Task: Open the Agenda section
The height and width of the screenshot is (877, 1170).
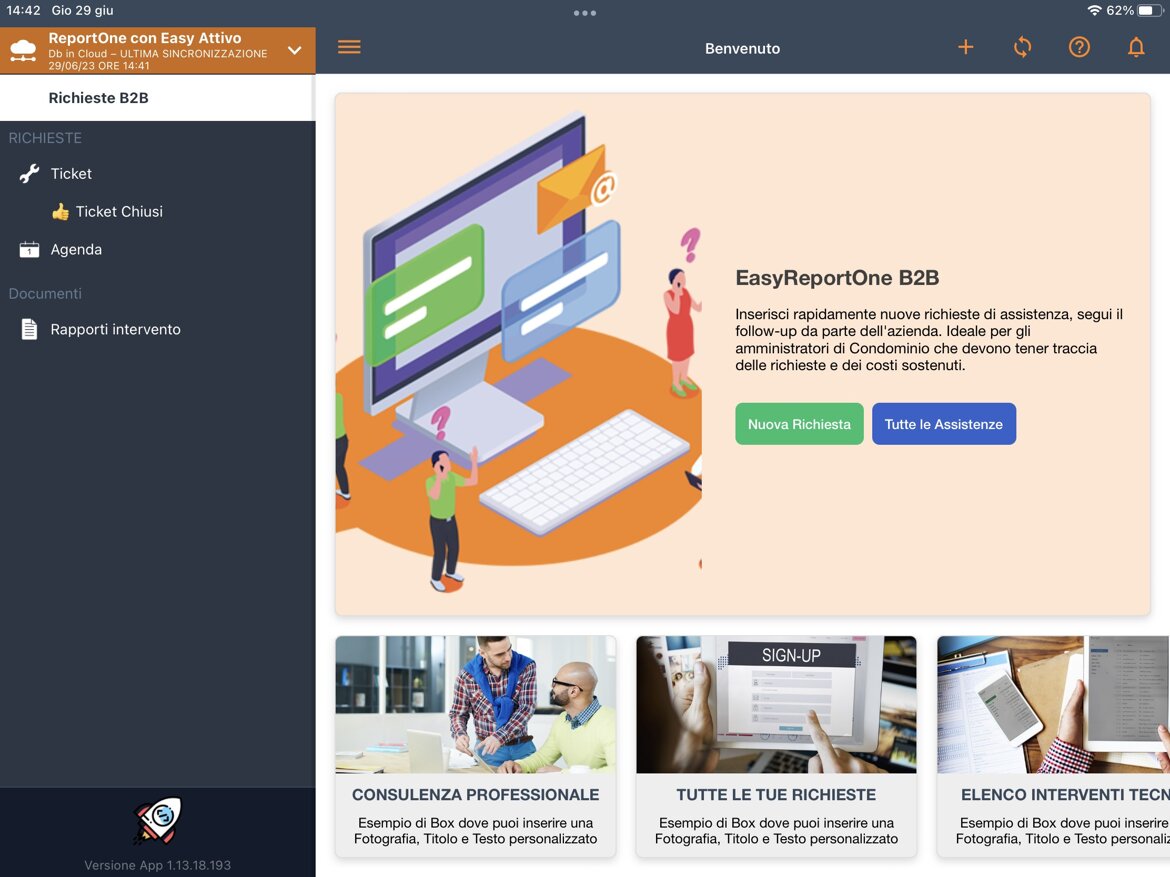Action: [76, 250]
